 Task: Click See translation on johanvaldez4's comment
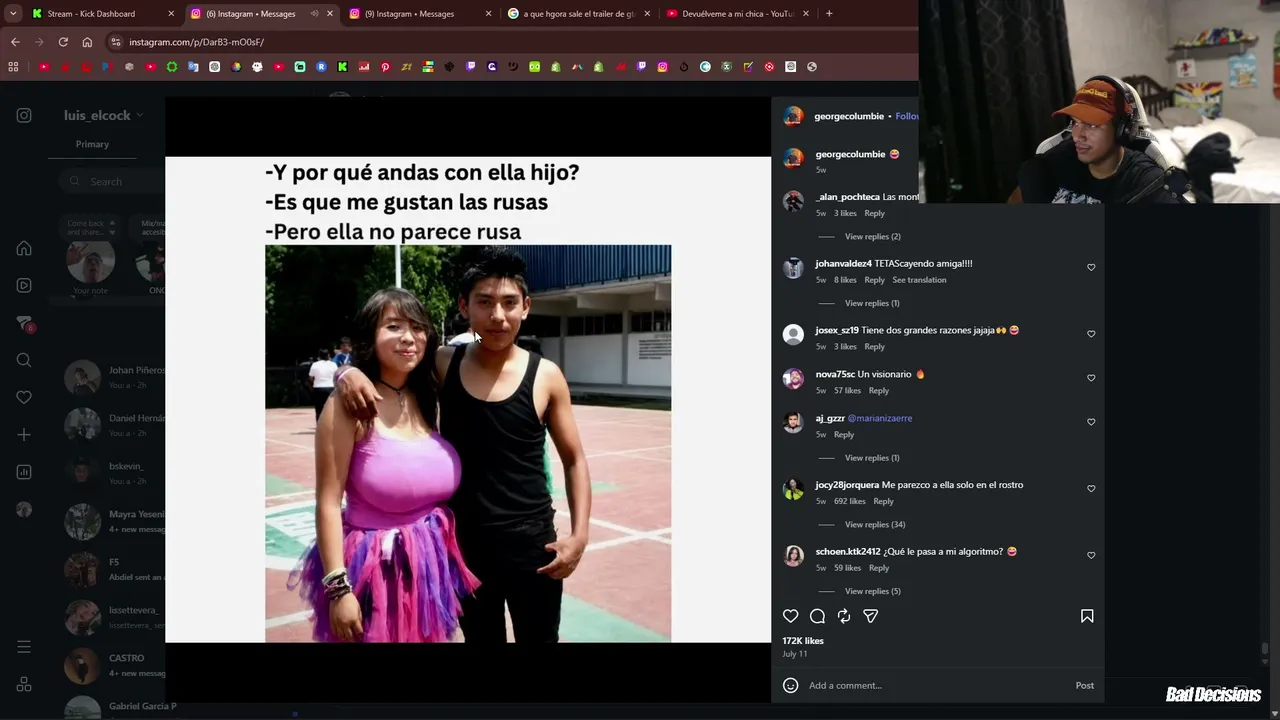tap(919, 280)
